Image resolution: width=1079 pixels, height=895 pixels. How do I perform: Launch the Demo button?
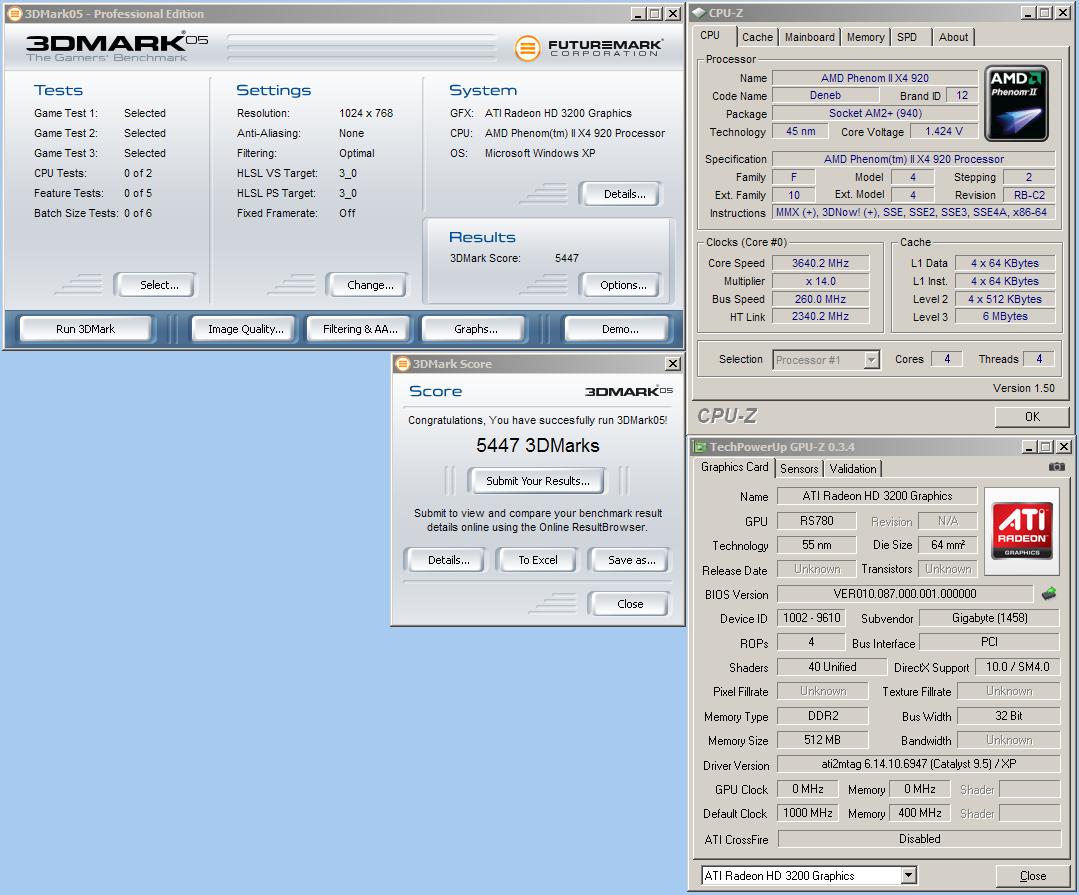(620, 329)
